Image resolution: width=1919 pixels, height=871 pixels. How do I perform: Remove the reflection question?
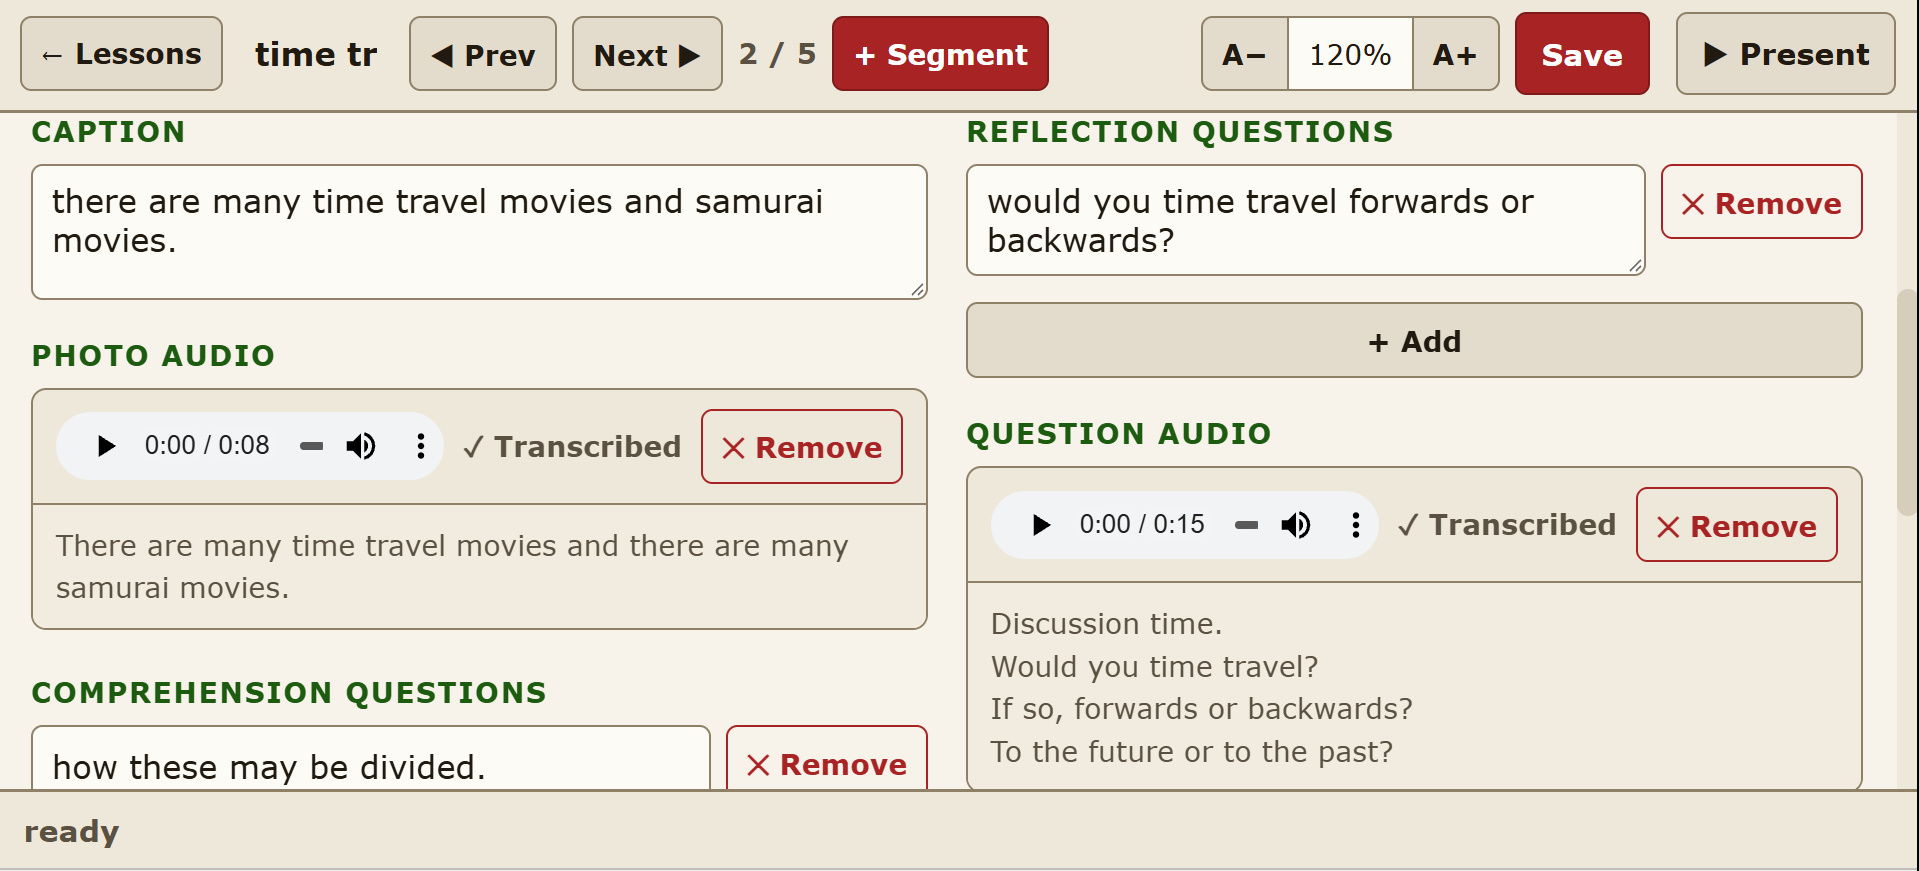(1762, 202)
